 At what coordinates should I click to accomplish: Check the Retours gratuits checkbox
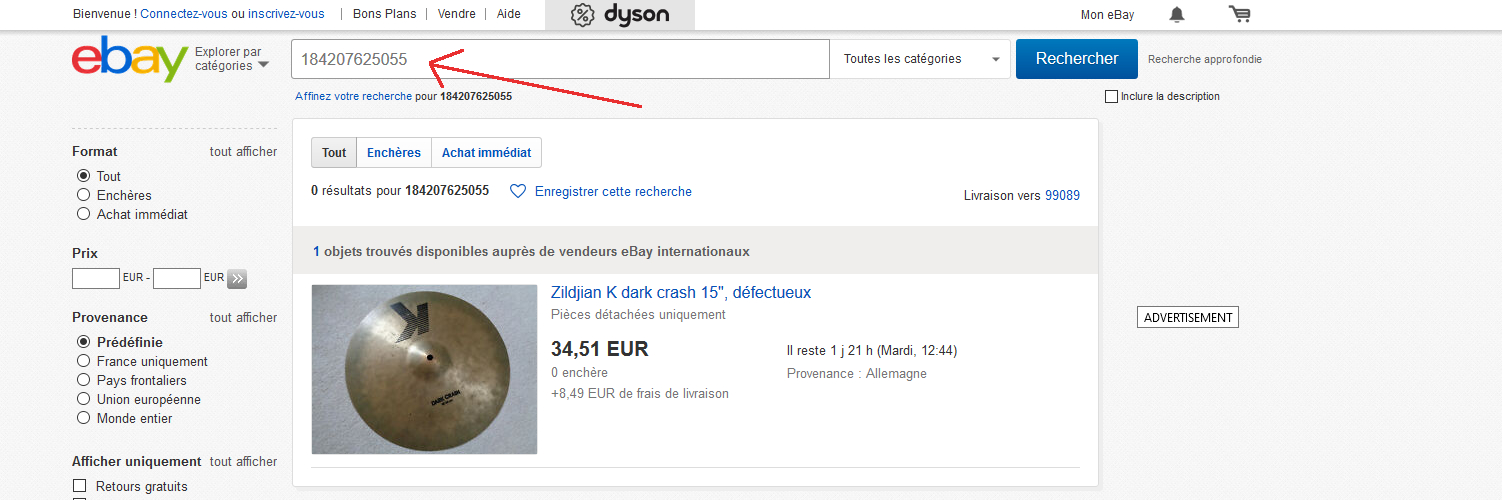click(79, 487)
